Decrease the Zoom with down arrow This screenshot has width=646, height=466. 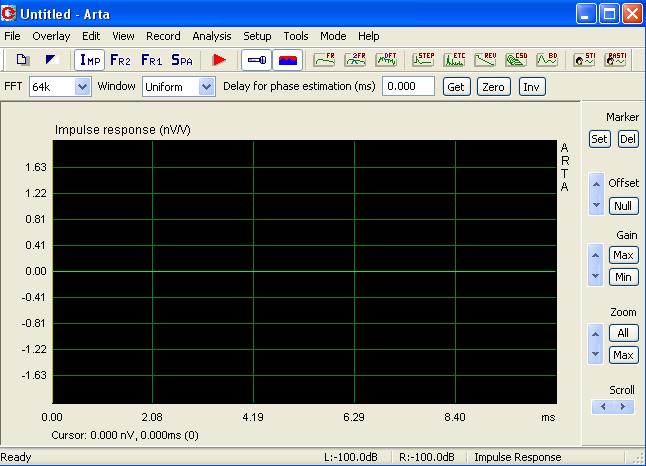coord(595,354)
